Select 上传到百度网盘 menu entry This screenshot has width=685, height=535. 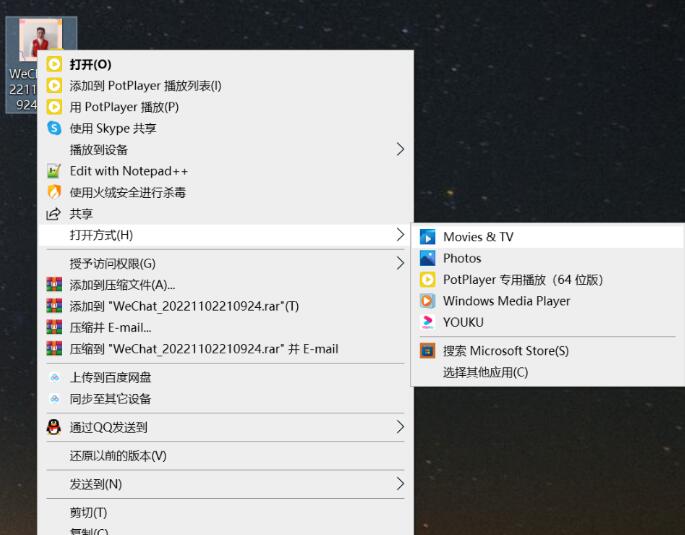tap(110, 378)
